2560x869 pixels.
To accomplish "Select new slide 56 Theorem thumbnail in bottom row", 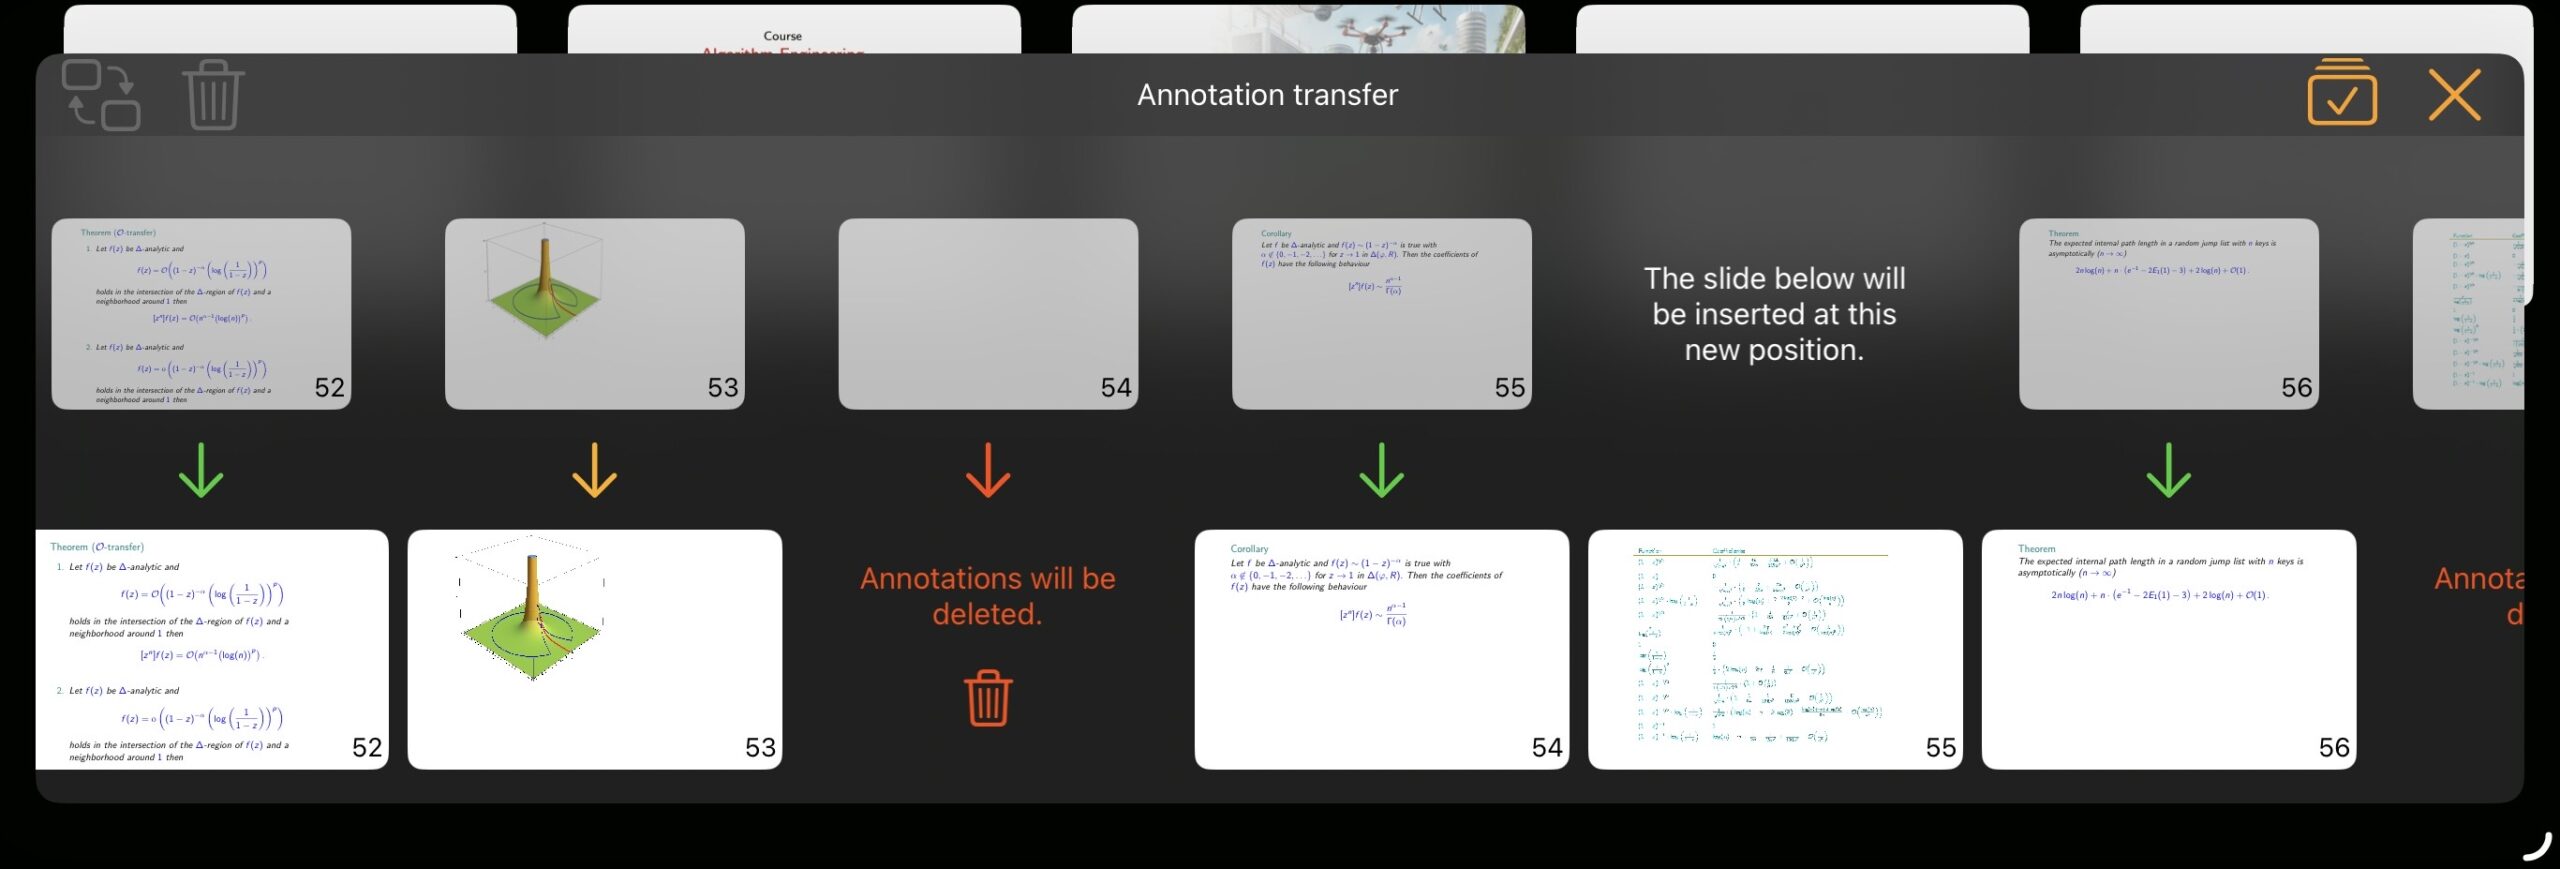I will coord(2168,649).
